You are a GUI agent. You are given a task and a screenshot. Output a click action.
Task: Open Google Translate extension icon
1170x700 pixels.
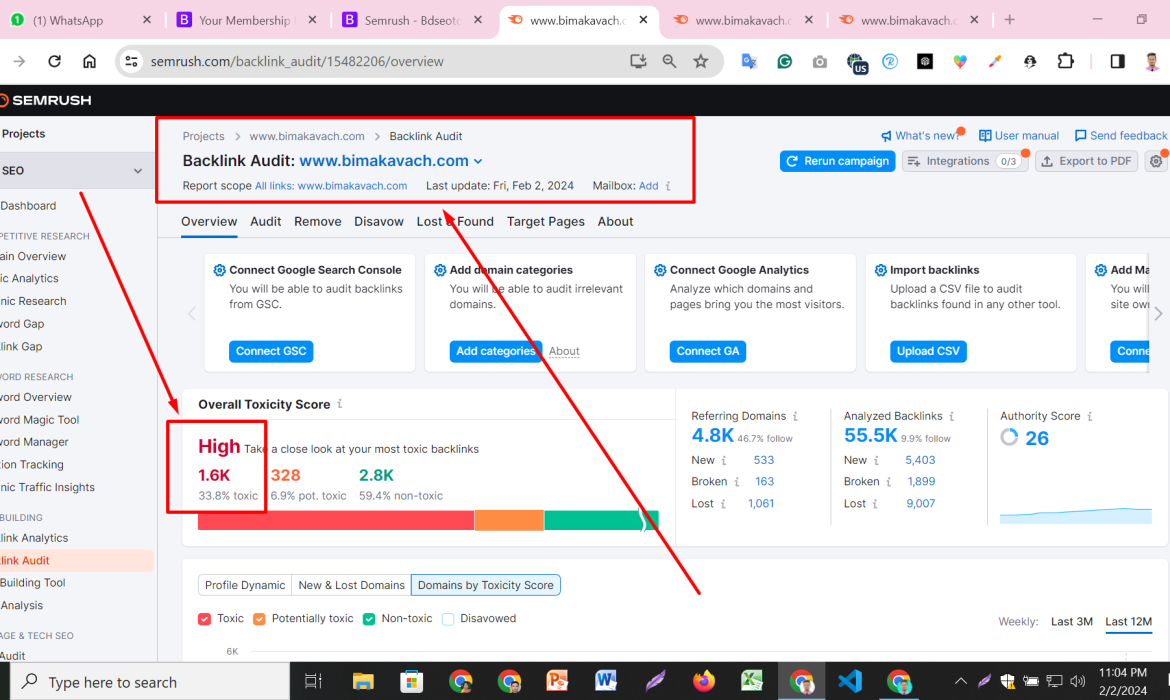(x=749, y=61)
